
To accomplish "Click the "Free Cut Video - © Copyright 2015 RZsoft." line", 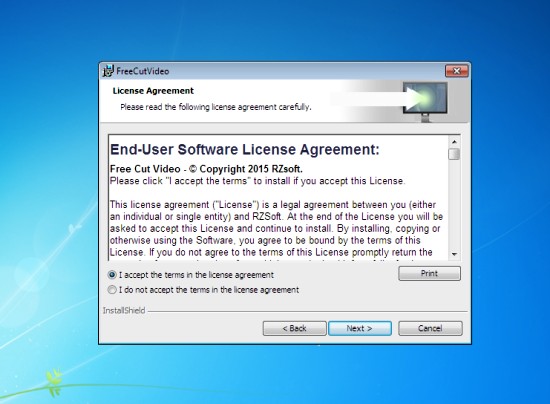I will 206,169.
